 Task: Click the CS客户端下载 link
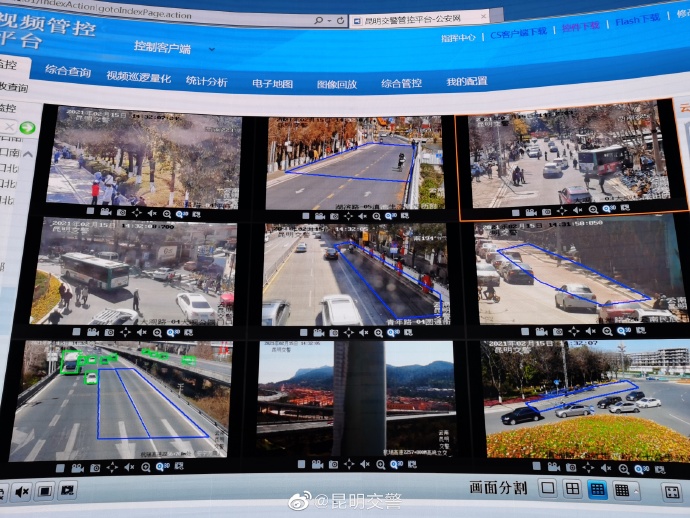coord(518,32)
